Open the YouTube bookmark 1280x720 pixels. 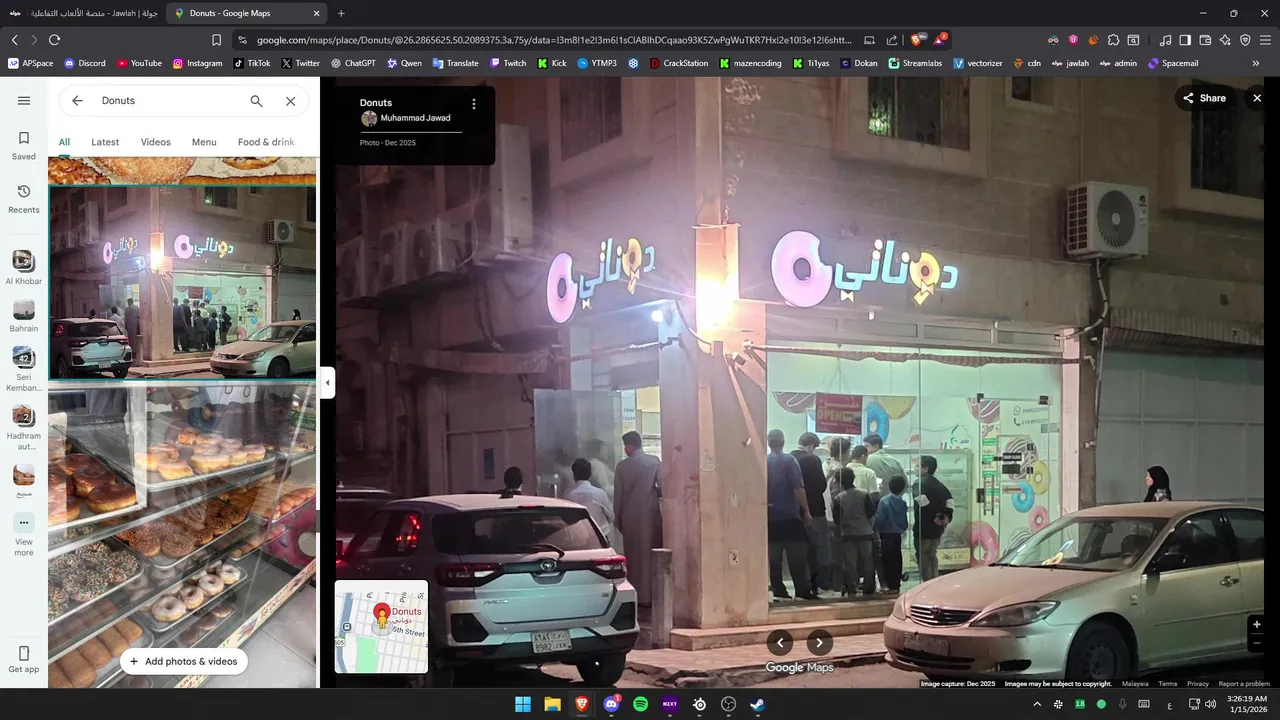coord(139,63)
